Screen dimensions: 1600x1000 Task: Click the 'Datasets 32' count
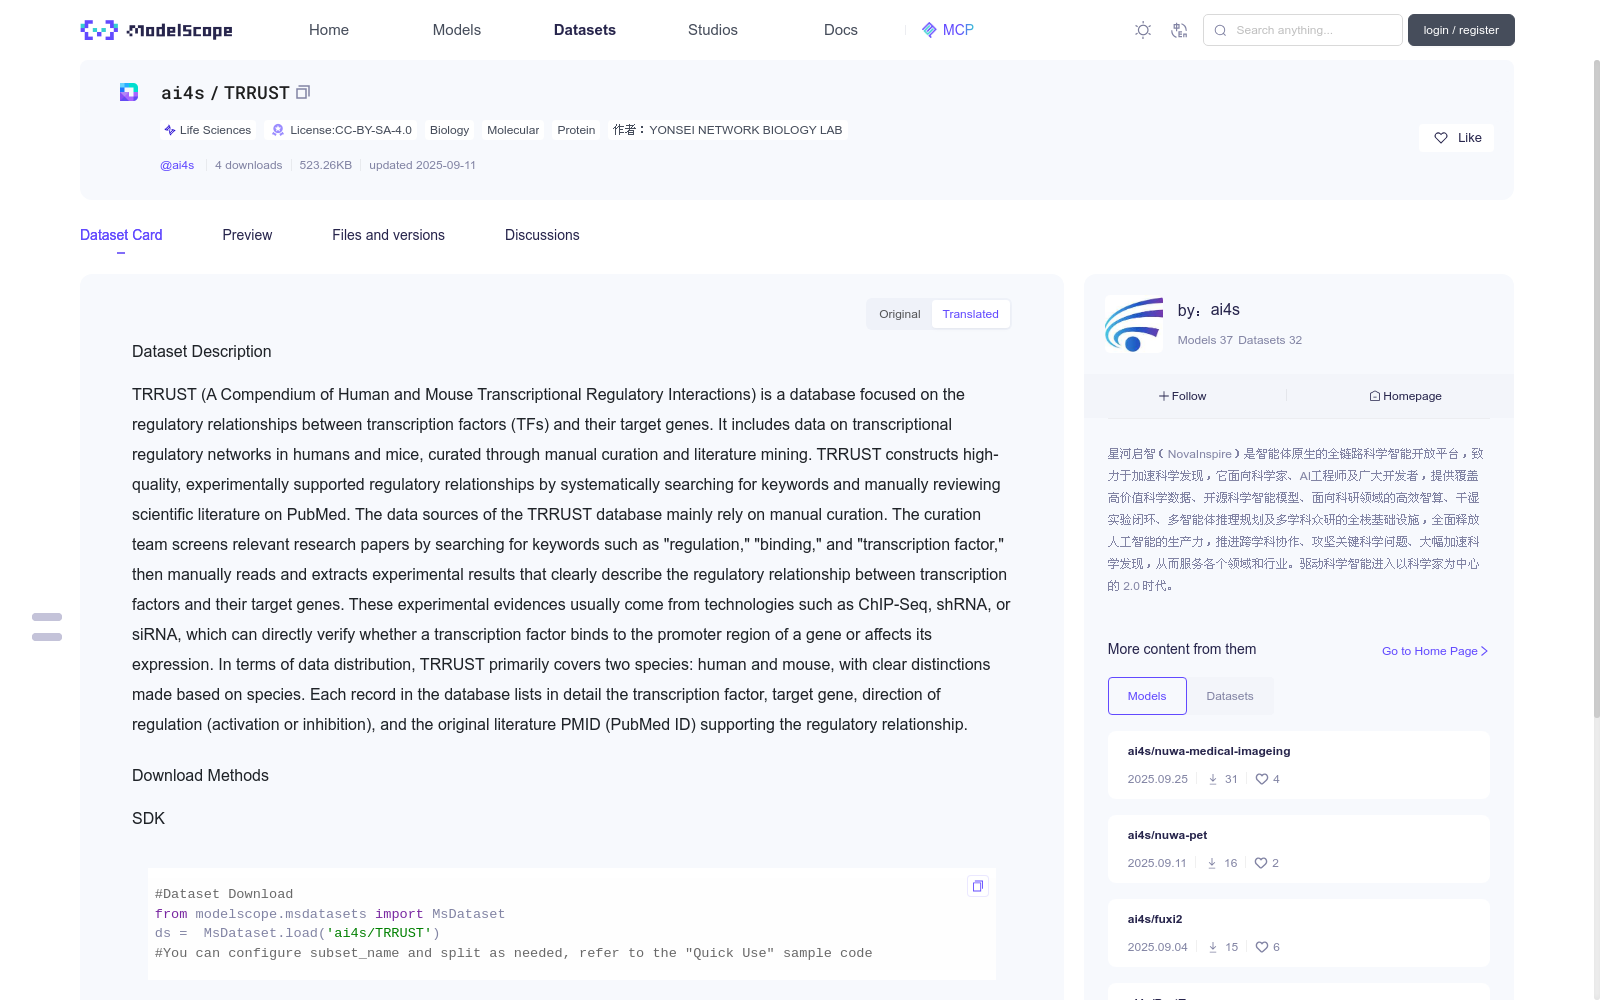[1270, 340]
